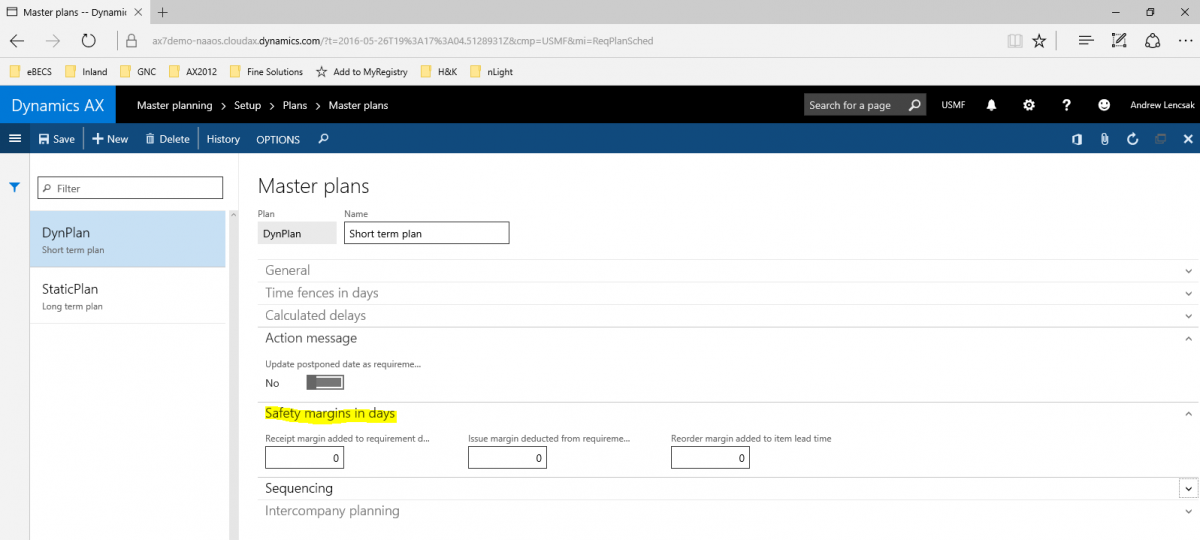The width and height of the screenshot is (1200, 540).
Task: Click the USMF company selector
Action: click(953, 105)
